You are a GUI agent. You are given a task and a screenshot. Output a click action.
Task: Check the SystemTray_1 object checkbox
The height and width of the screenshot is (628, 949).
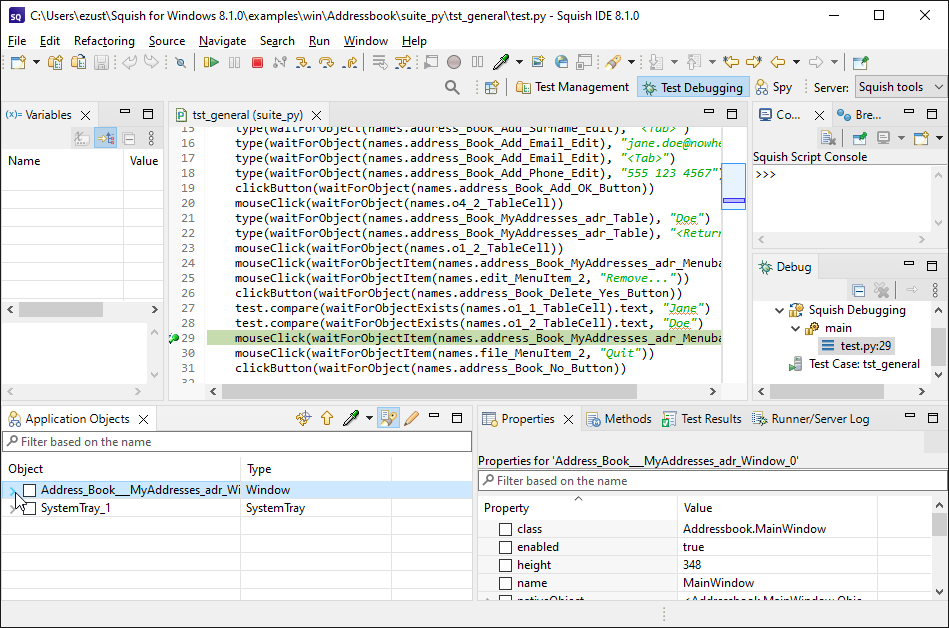[29, 508]
